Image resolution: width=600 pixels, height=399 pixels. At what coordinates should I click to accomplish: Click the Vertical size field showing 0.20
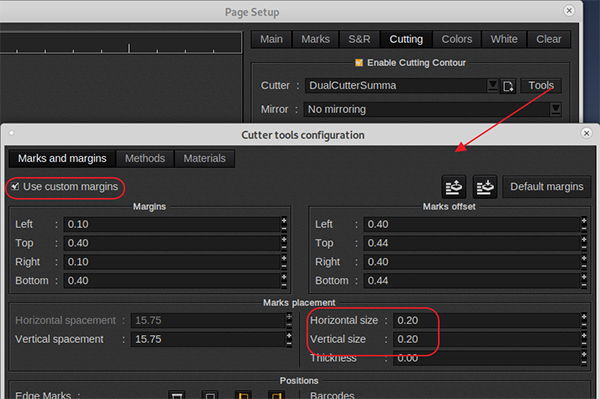[487, 339]
